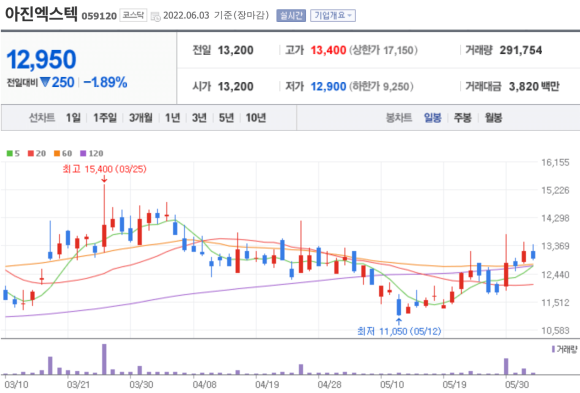
Task: Click the 저가 value 12,900
Action: [328, 86]
